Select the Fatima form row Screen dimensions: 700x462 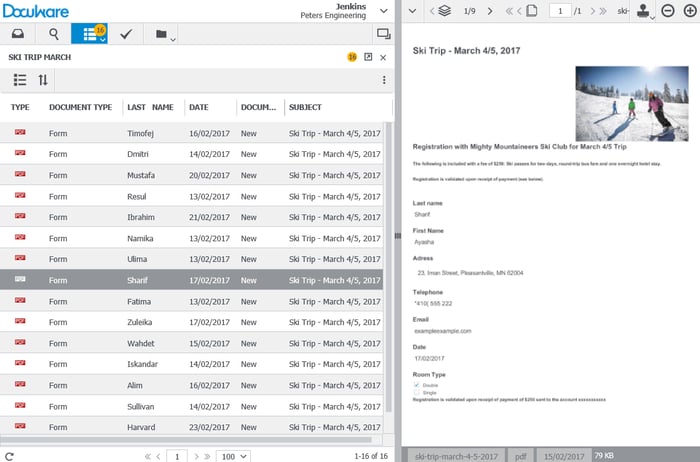coord(138,302)
